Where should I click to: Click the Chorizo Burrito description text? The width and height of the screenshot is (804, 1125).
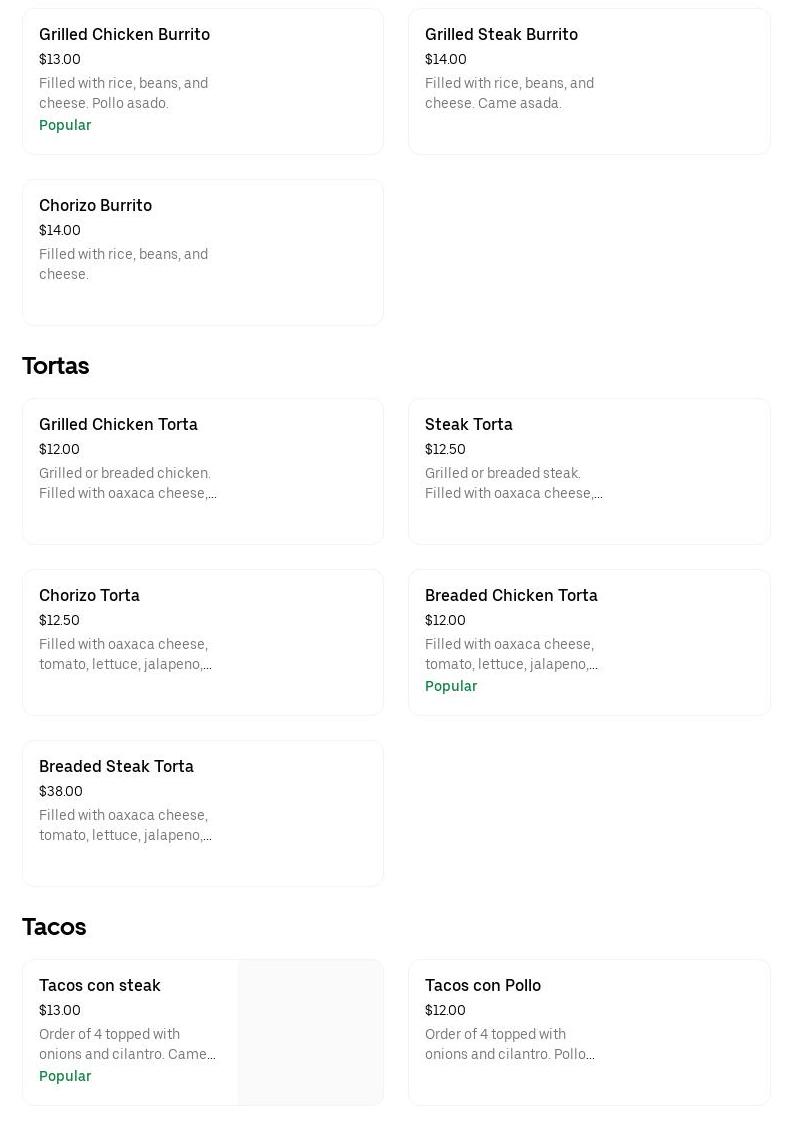123,264
